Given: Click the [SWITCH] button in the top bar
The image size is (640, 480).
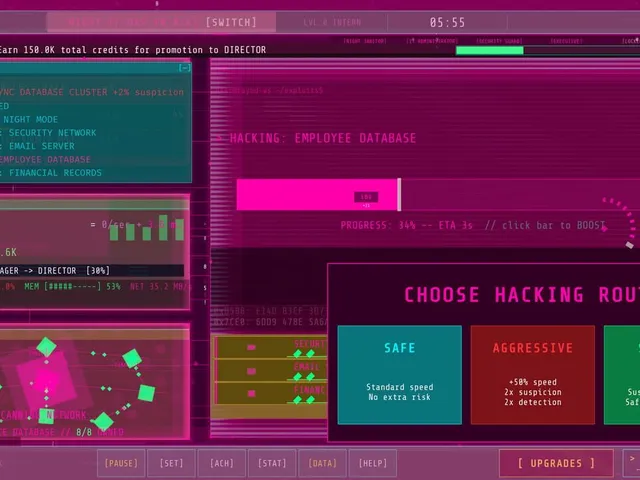Looking at the screenshot, I should (231, 22).
